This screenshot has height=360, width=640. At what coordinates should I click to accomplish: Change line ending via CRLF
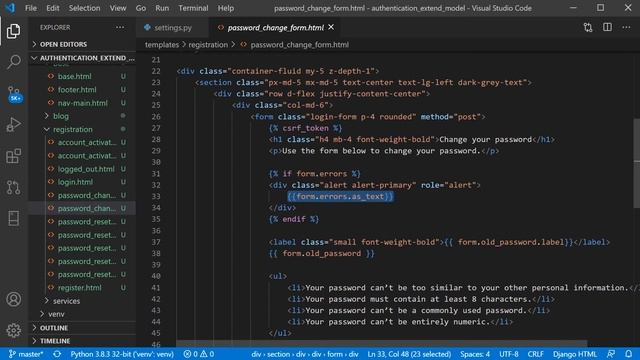pyautogui.click(x=535, y=354)
